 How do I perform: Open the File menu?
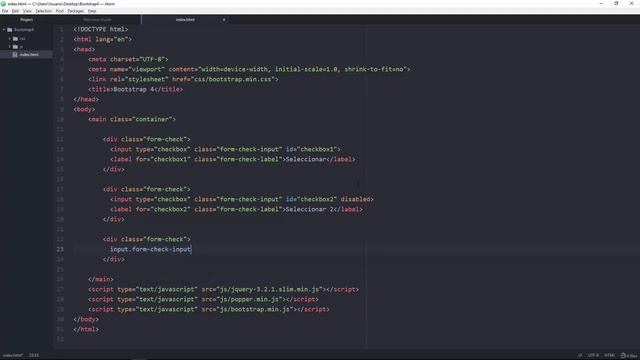pyautogui.click(x=5, y=11)
